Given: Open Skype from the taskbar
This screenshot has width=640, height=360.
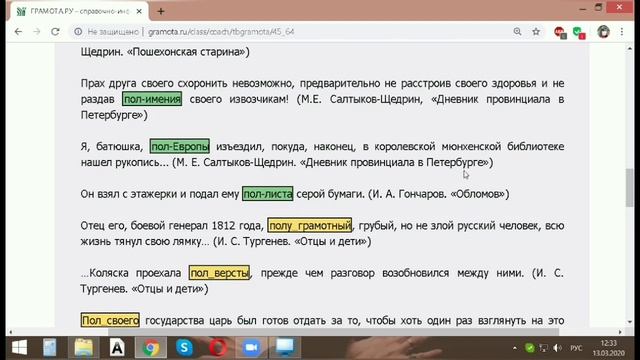Looking at the screenshot, I should point(184,348).
